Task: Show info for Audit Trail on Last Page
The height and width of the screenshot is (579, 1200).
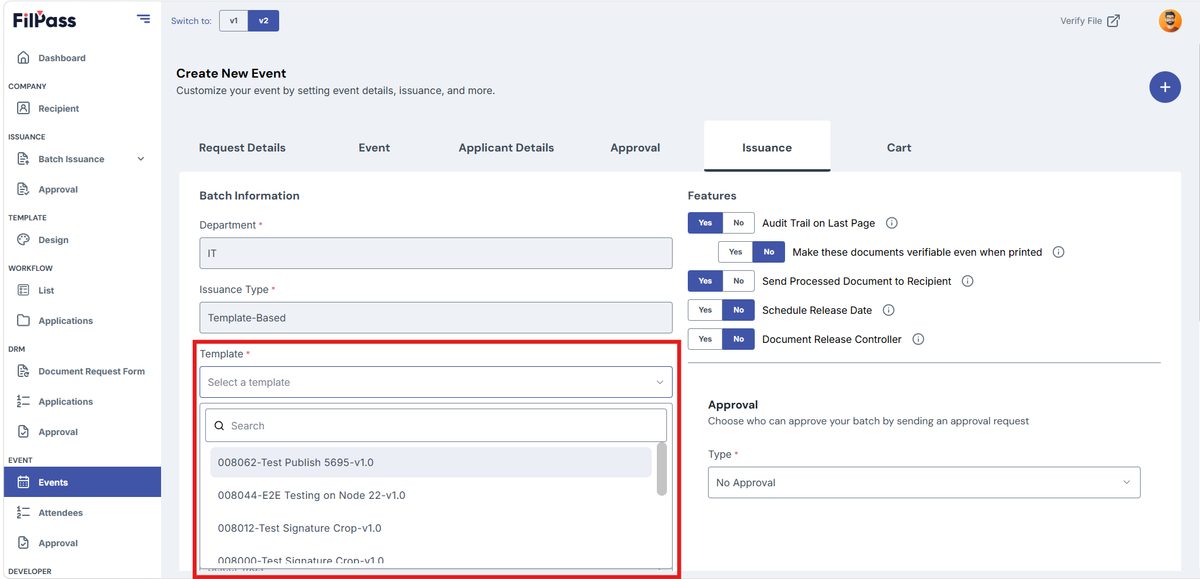Action: 892,223
